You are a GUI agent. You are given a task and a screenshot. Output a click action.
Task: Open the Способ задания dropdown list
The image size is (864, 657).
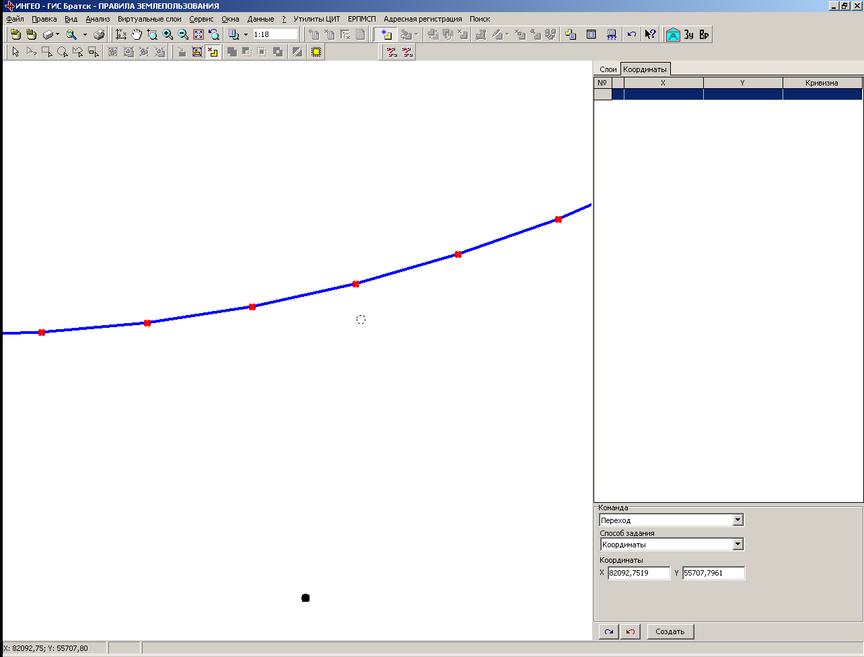[738, 545]
